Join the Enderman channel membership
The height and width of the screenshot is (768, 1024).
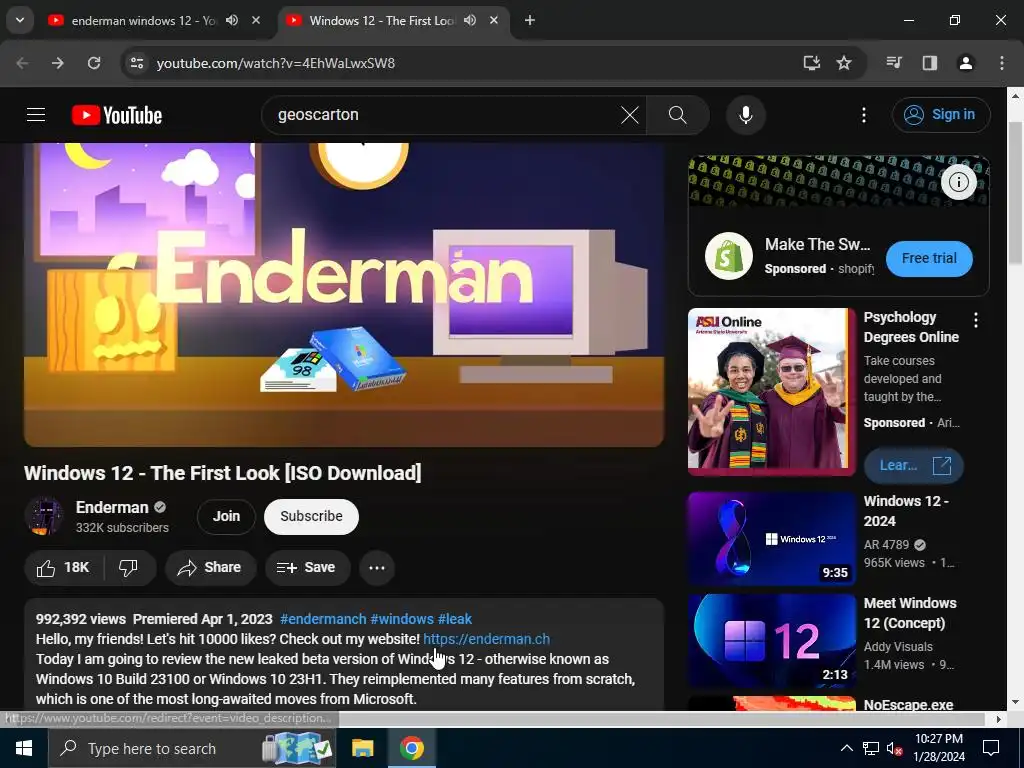[x=226, y=517]
